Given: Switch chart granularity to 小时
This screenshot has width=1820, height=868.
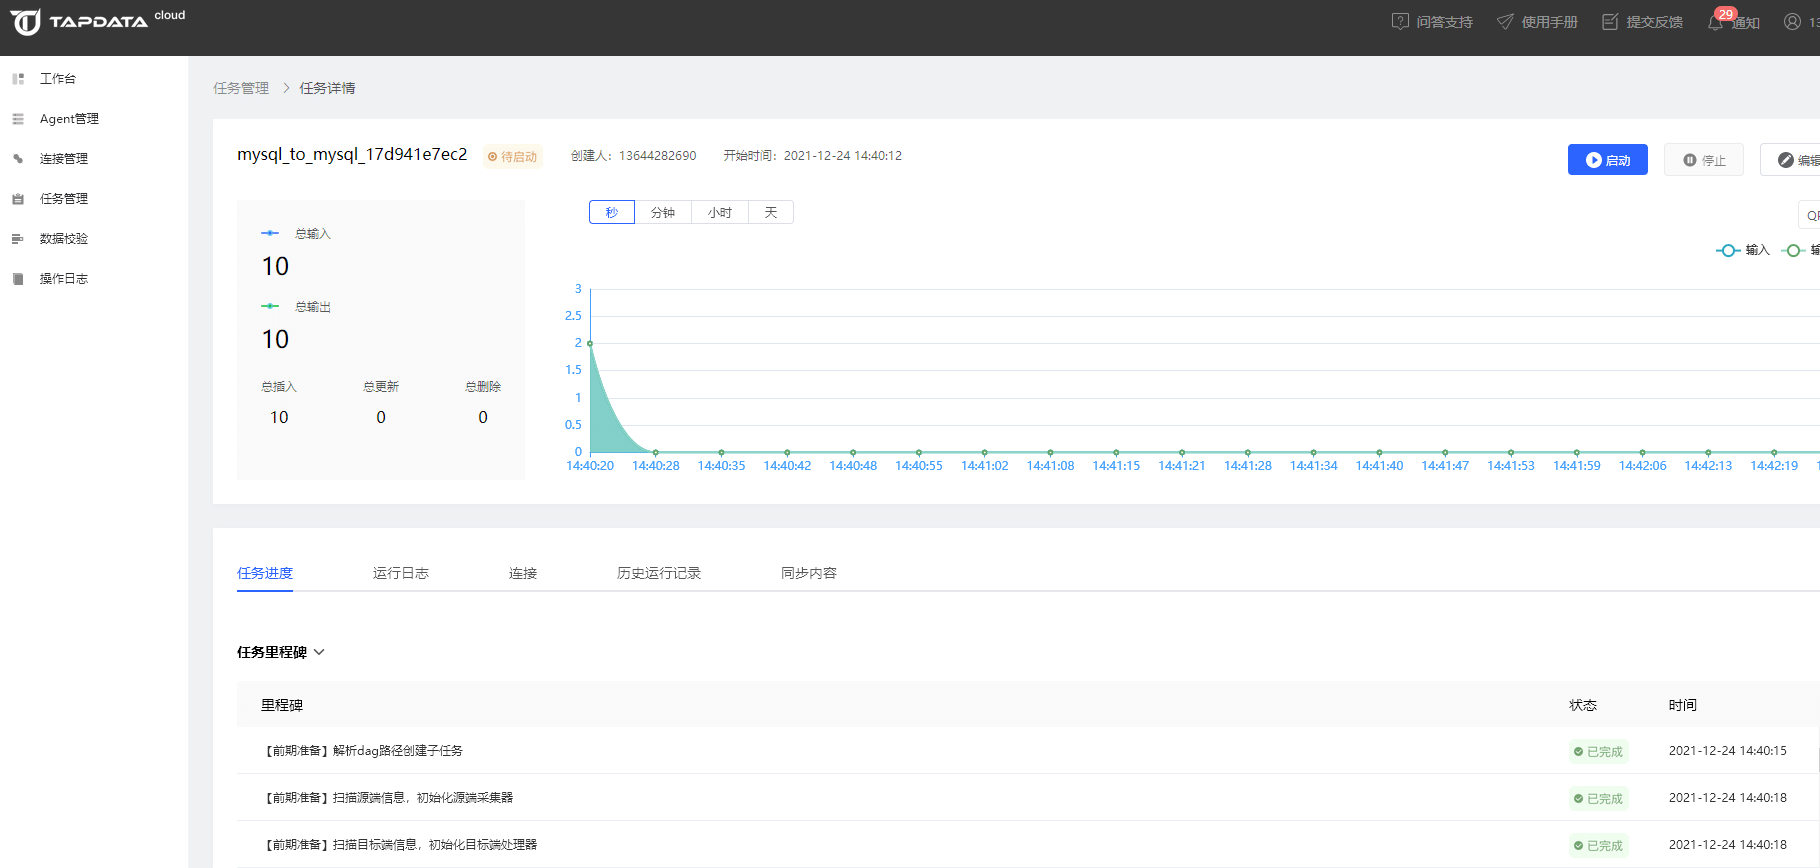Looking at the screenshot, I should [720, 212].
